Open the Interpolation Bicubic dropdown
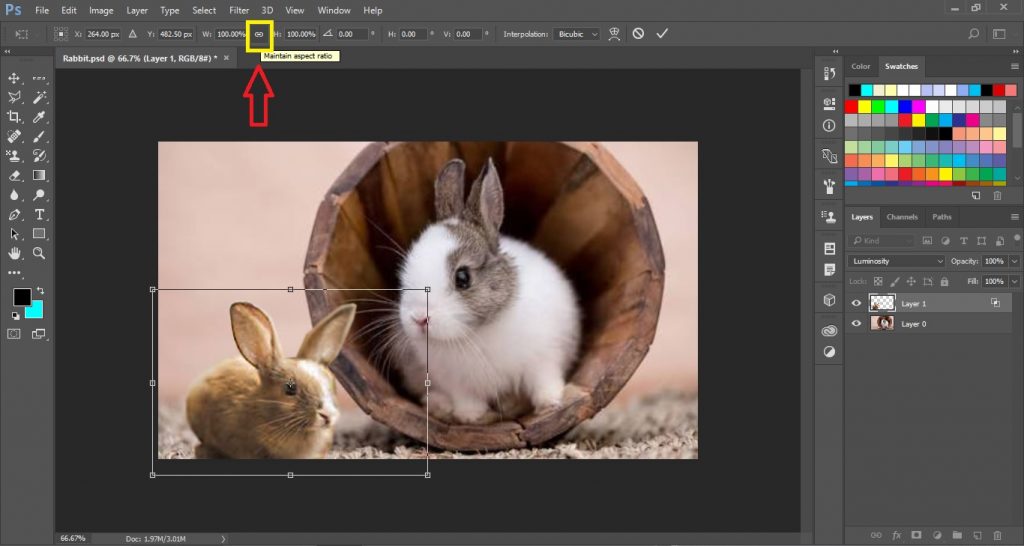This screenshot has width=1024, height=546. (577, 34)
